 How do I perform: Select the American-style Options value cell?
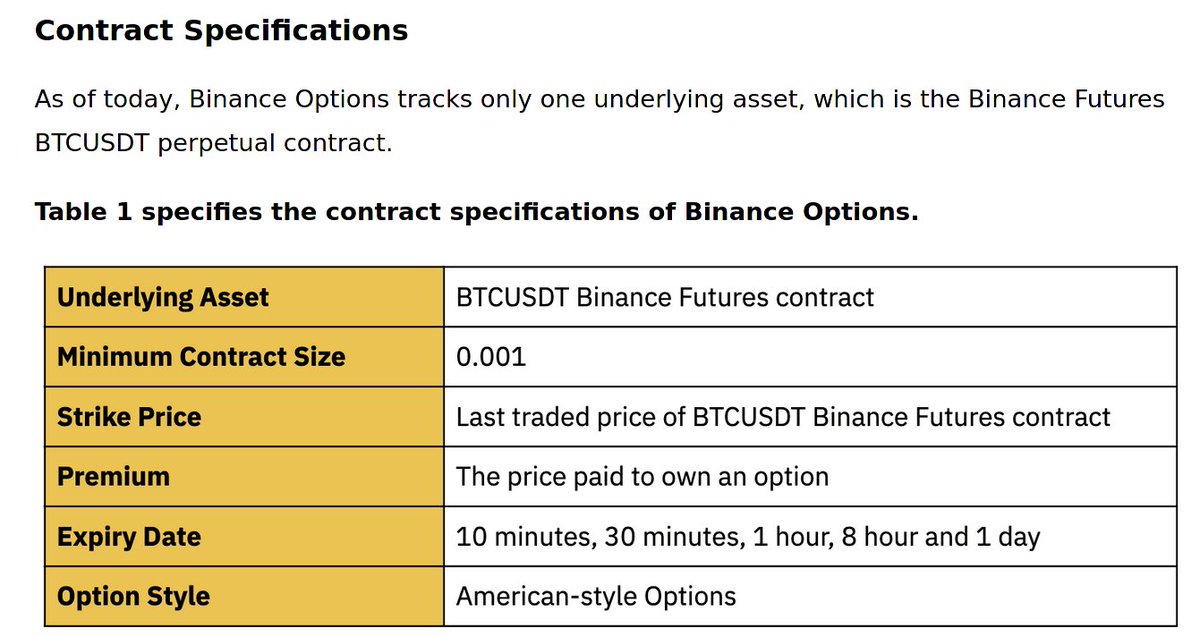(810, 597)
